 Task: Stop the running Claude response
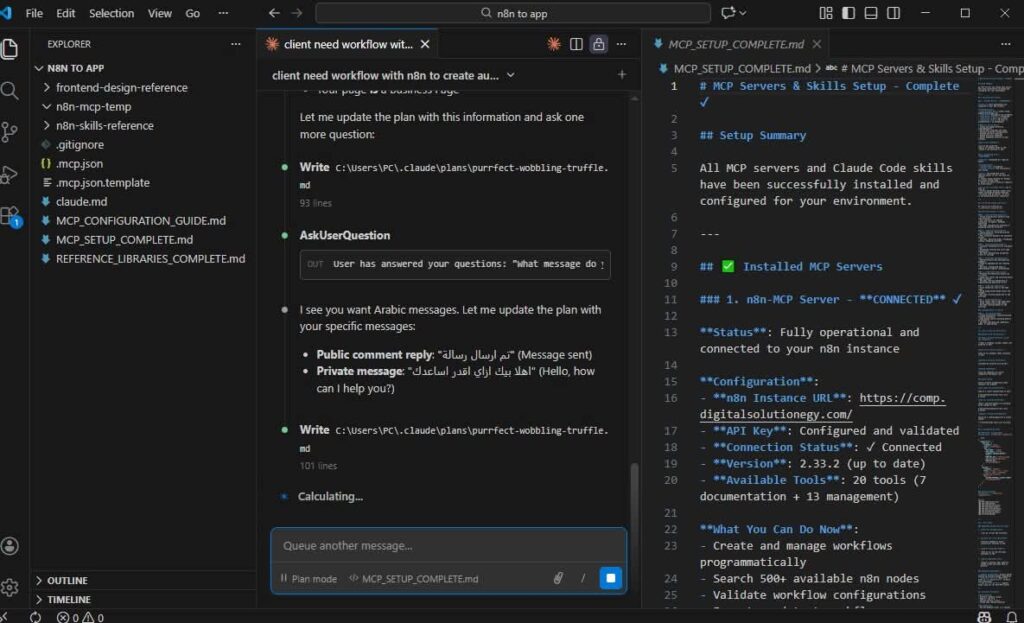pyautogui.click(x=610, y=578)
